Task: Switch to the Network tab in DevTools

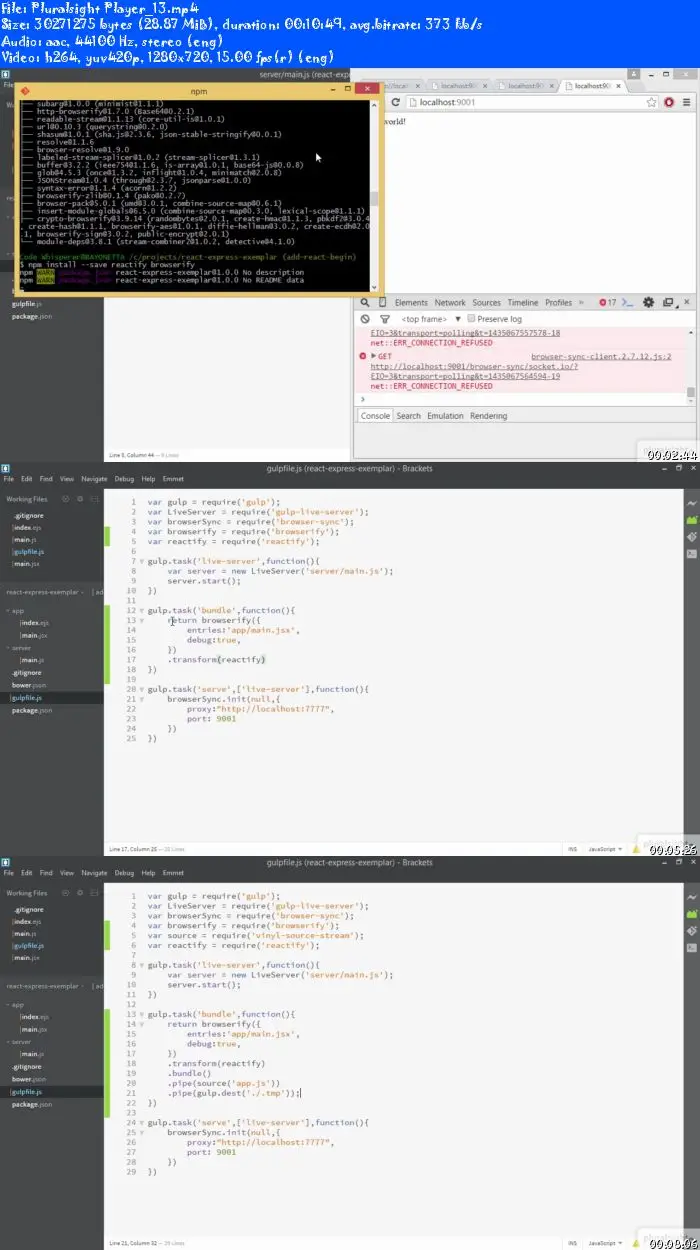Action: pyautogui.click(x=449, y=302)
